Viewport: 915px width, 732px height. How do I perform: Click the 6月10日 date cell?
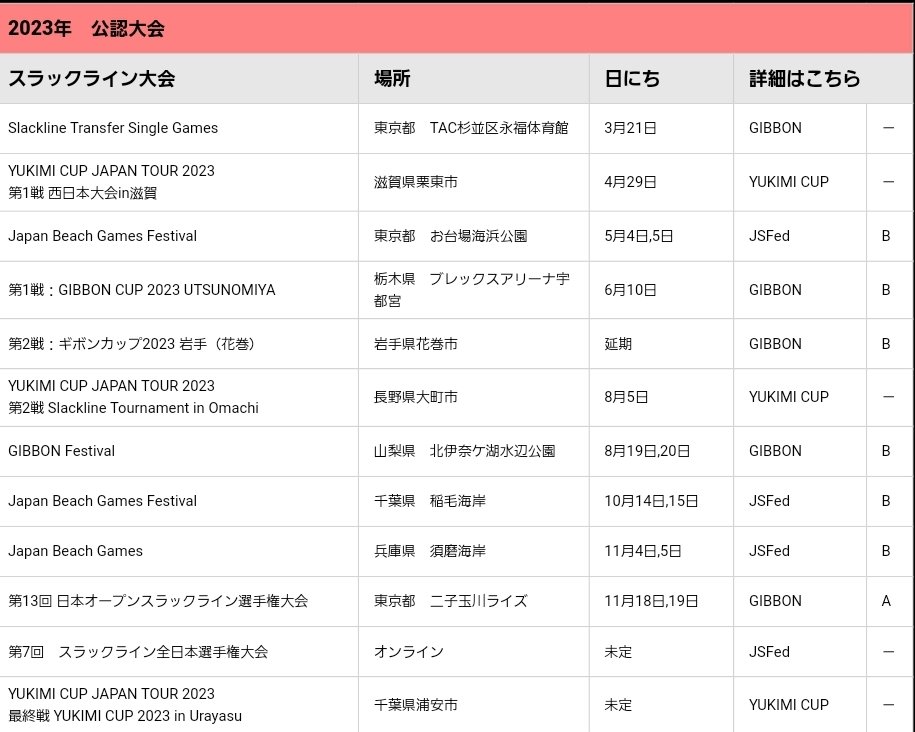click(x=630, y=290)
